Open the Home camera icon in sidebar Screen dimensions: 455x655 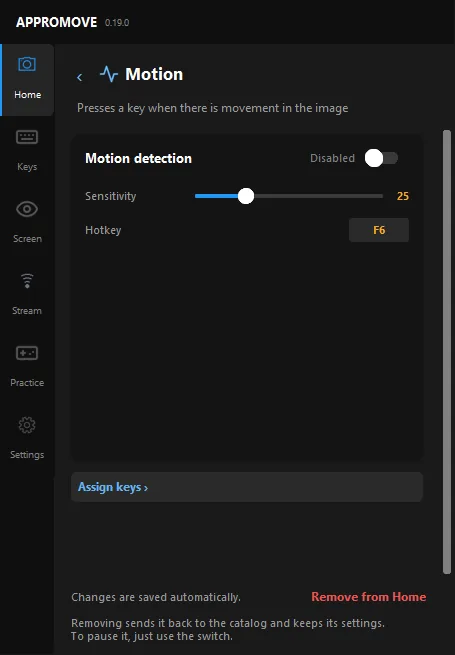27,64
